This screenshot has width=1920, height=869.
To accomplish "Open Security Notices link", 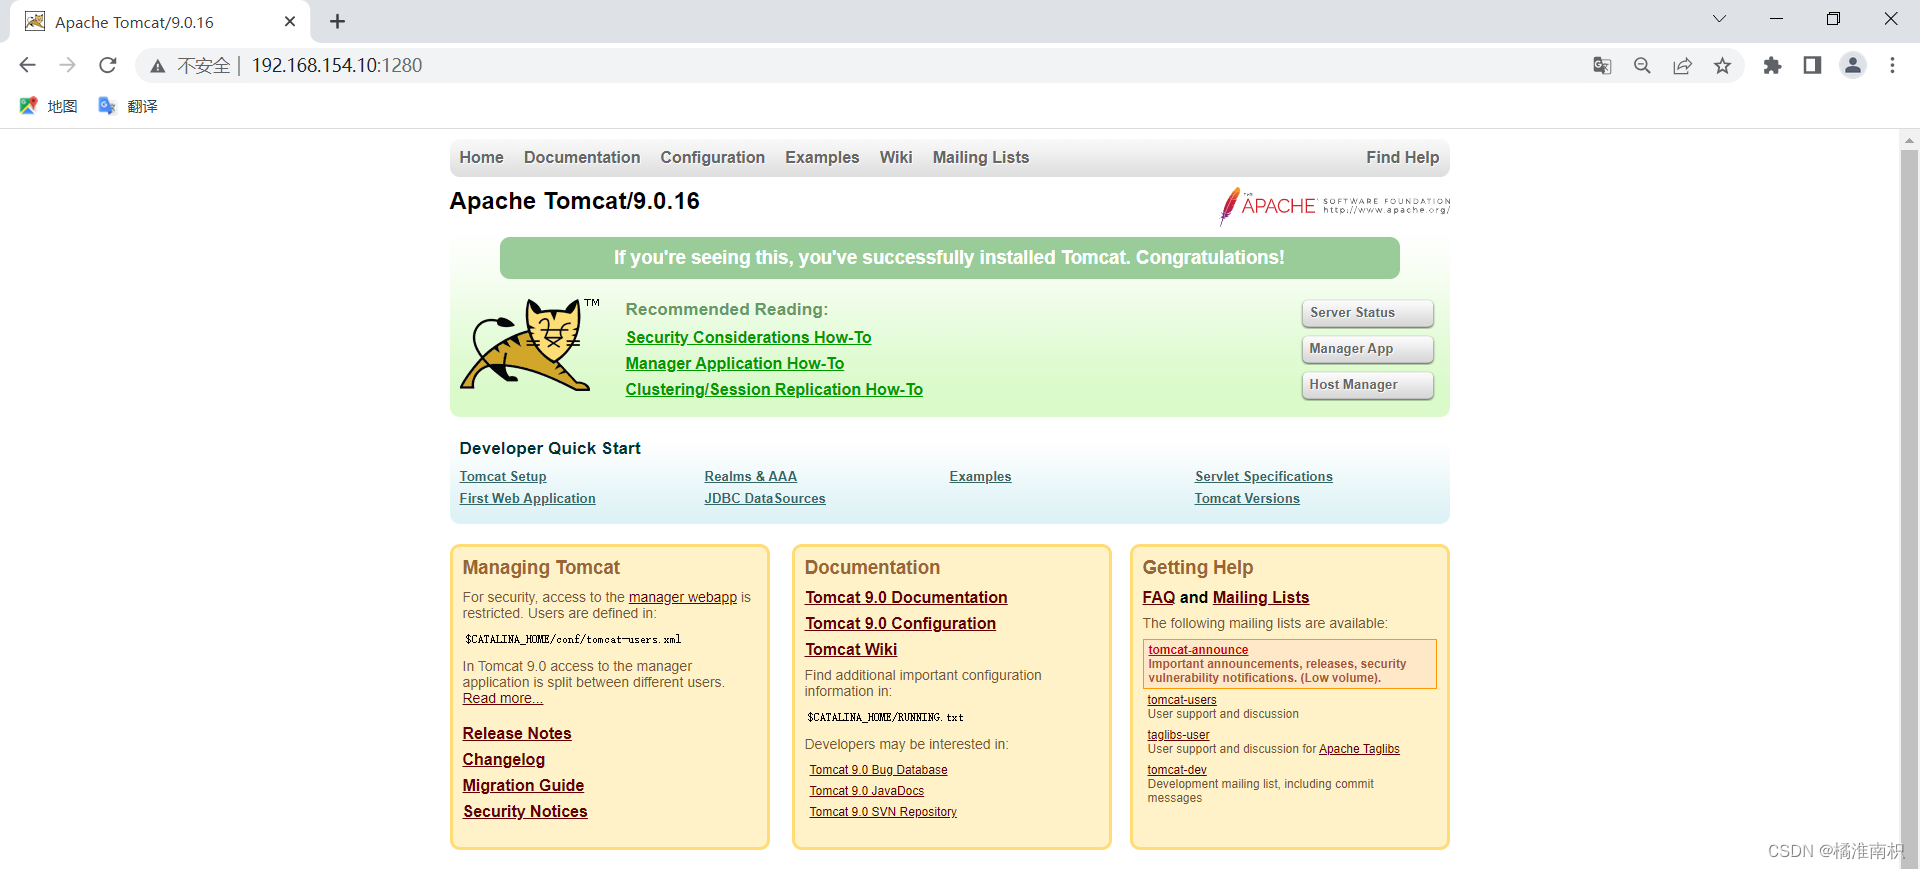I will (525, 811).
